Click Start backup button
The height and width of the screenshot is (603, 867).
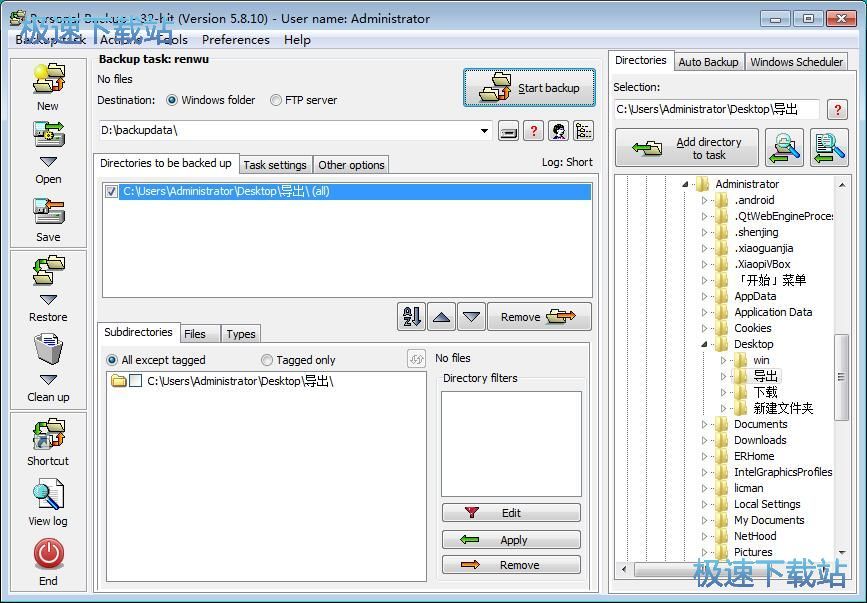coord(529,88)
